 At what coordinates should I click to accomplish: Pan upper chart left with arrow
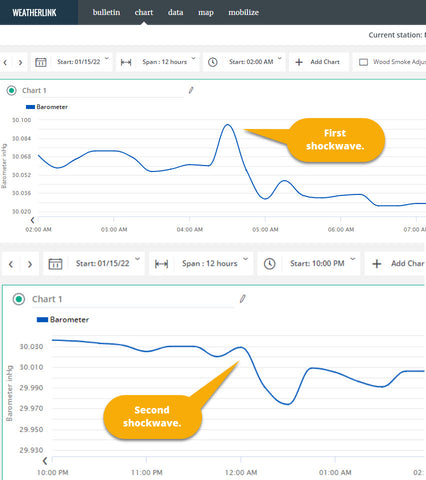point(32,220)
